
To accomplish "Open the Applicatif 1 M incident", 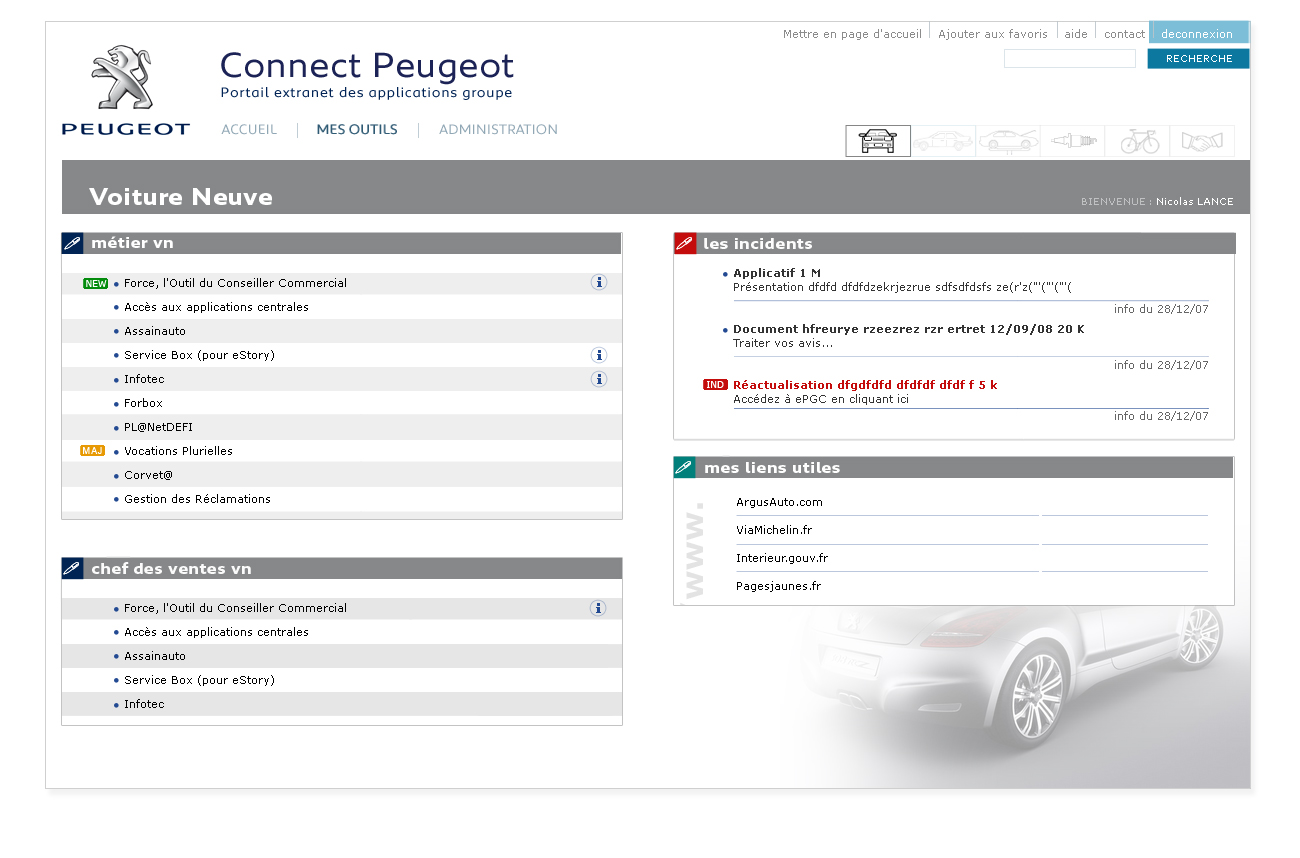I will [777, 273].
